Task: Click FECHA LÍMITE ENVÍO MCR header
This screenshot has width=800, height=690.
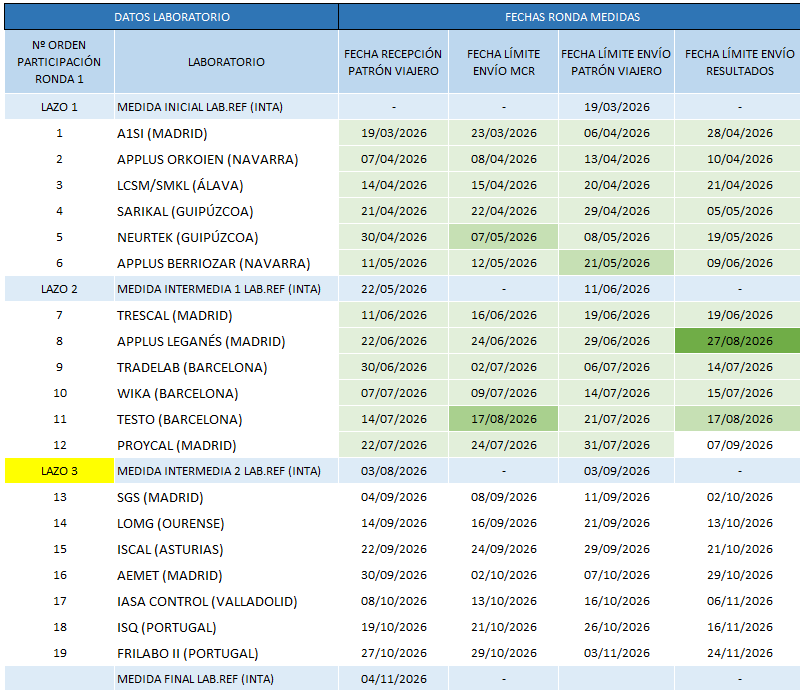Action: pyautogui.click(x=504, y=62)
